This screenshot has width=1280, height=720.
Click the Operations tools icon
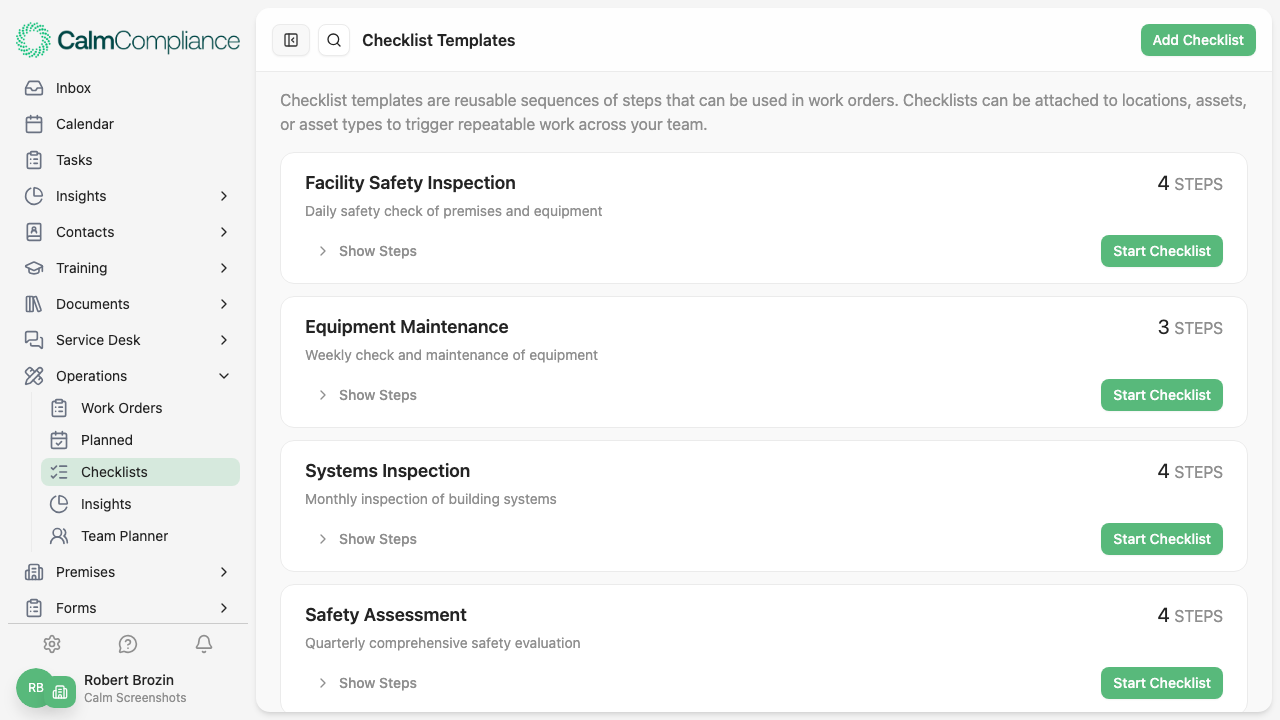[34, 376]
